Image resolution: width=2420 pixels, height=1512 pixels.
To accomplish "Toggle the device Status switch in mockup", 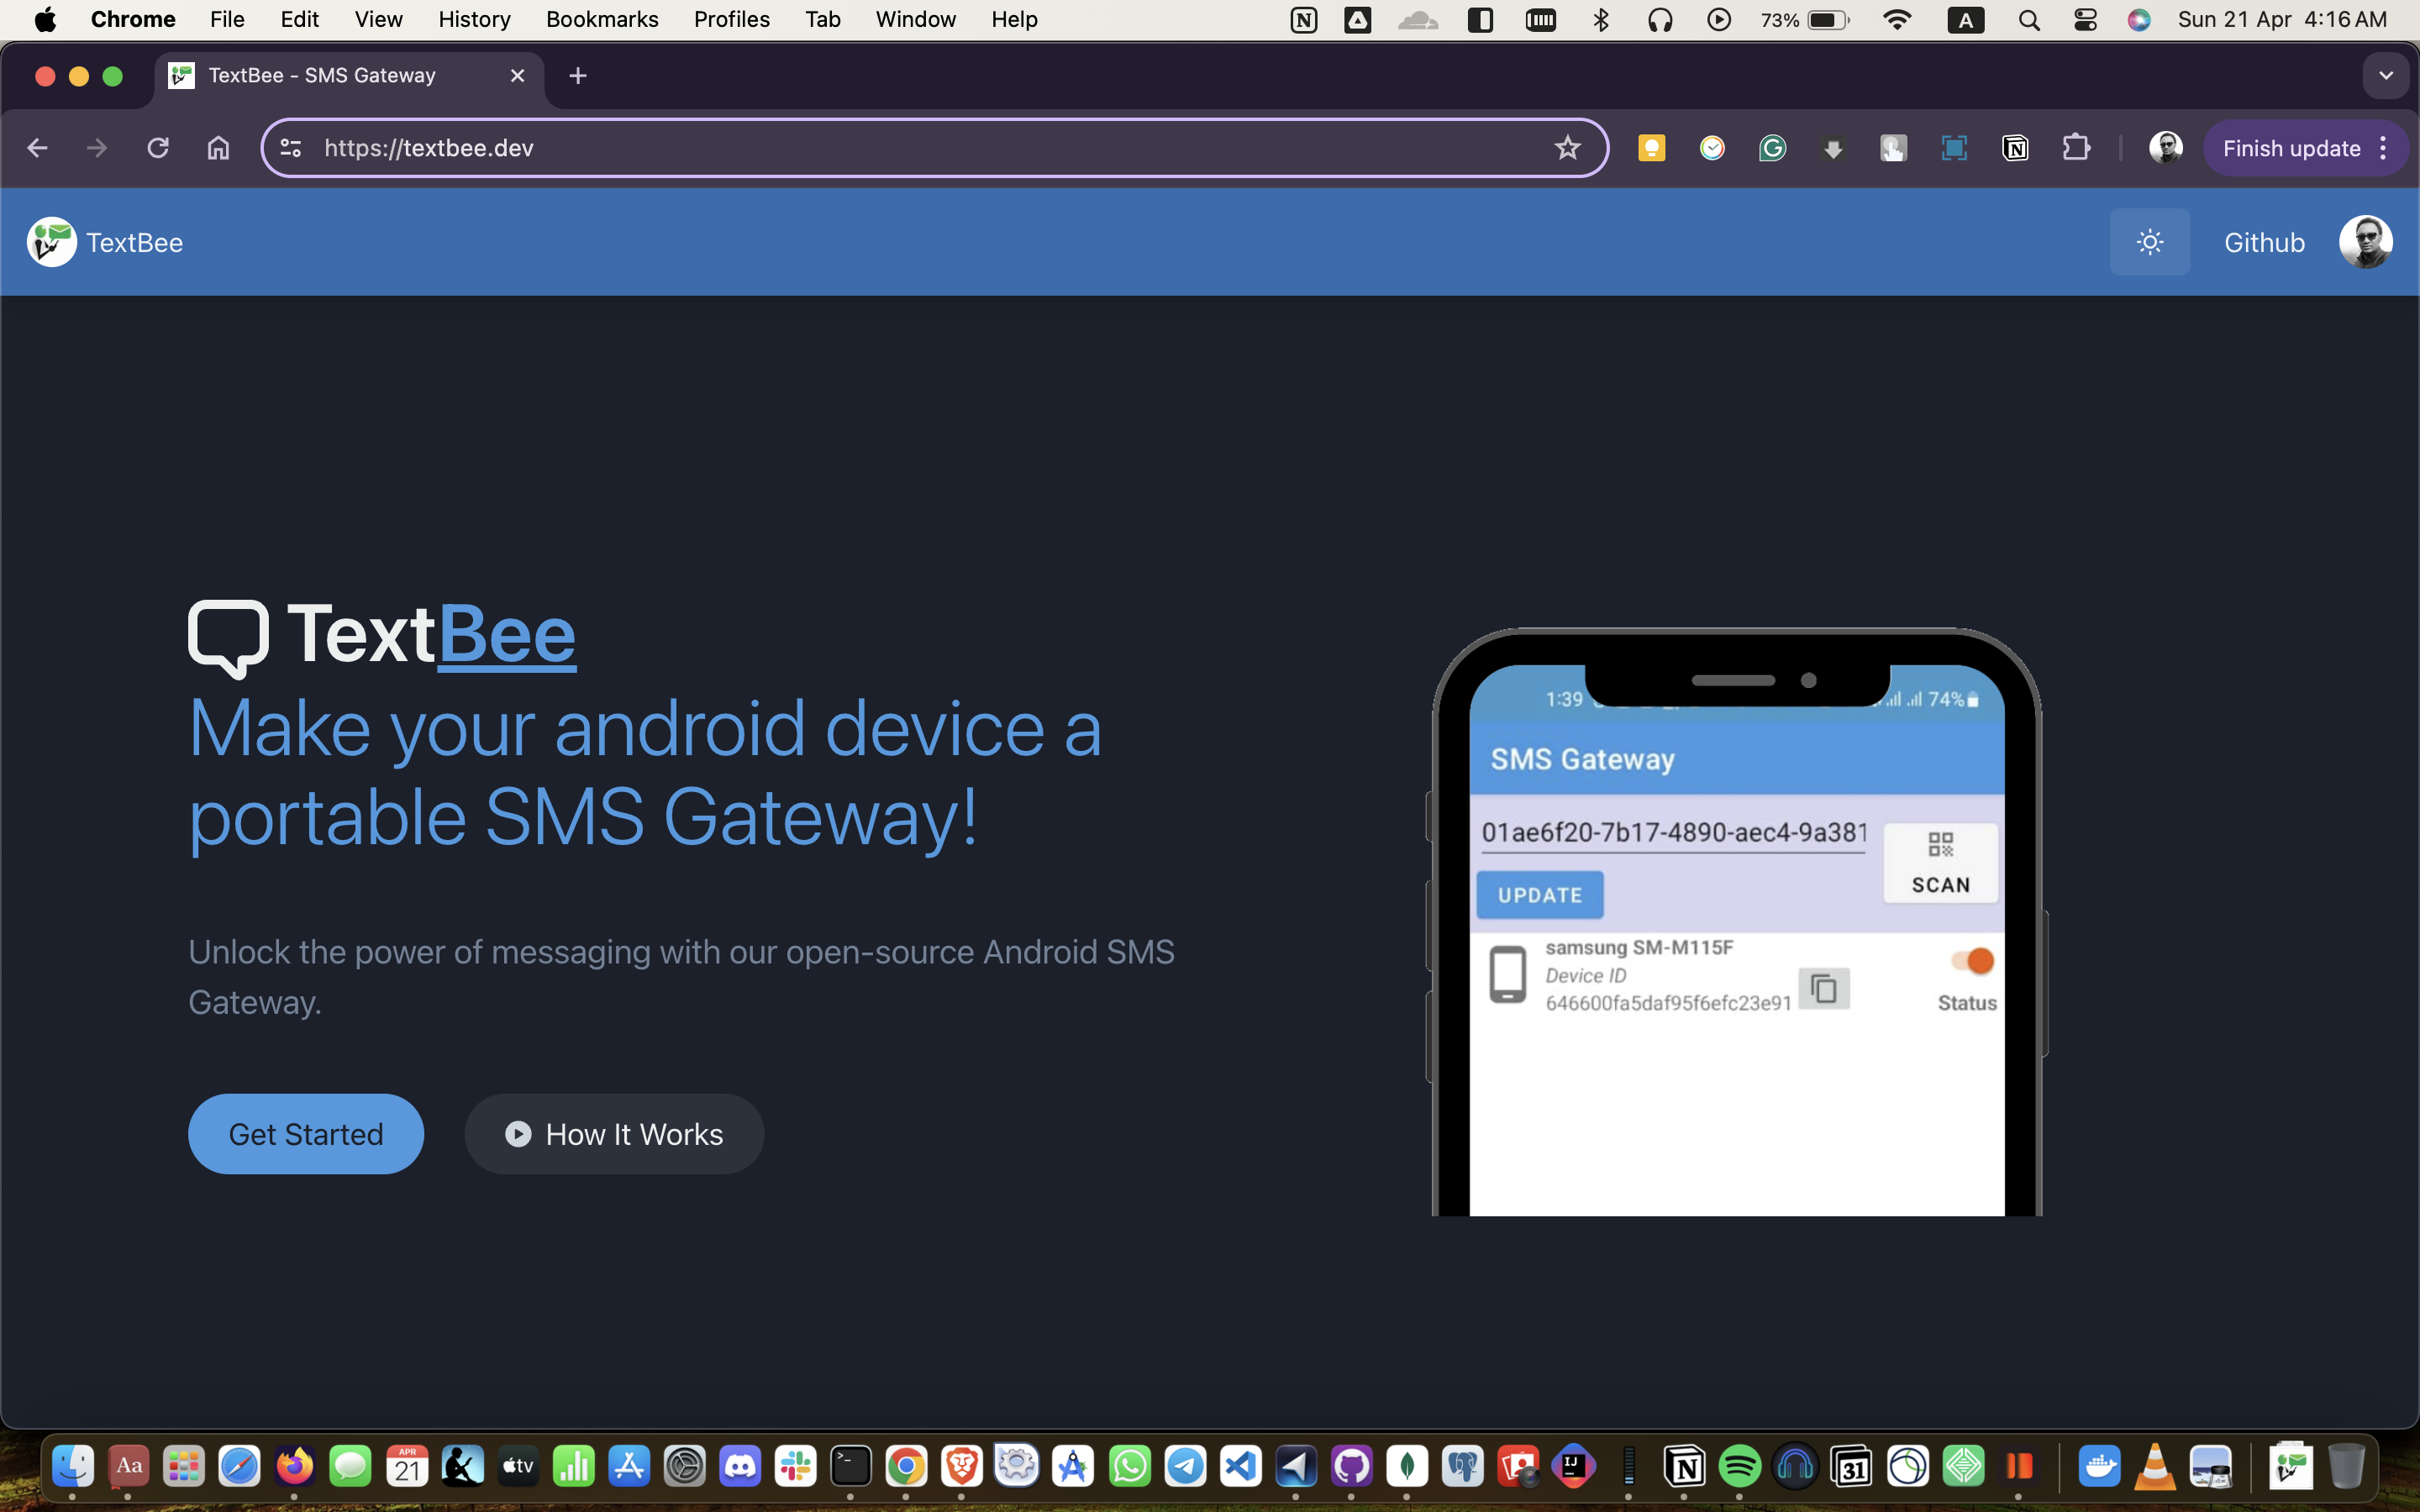I will tap(1973, 961).
